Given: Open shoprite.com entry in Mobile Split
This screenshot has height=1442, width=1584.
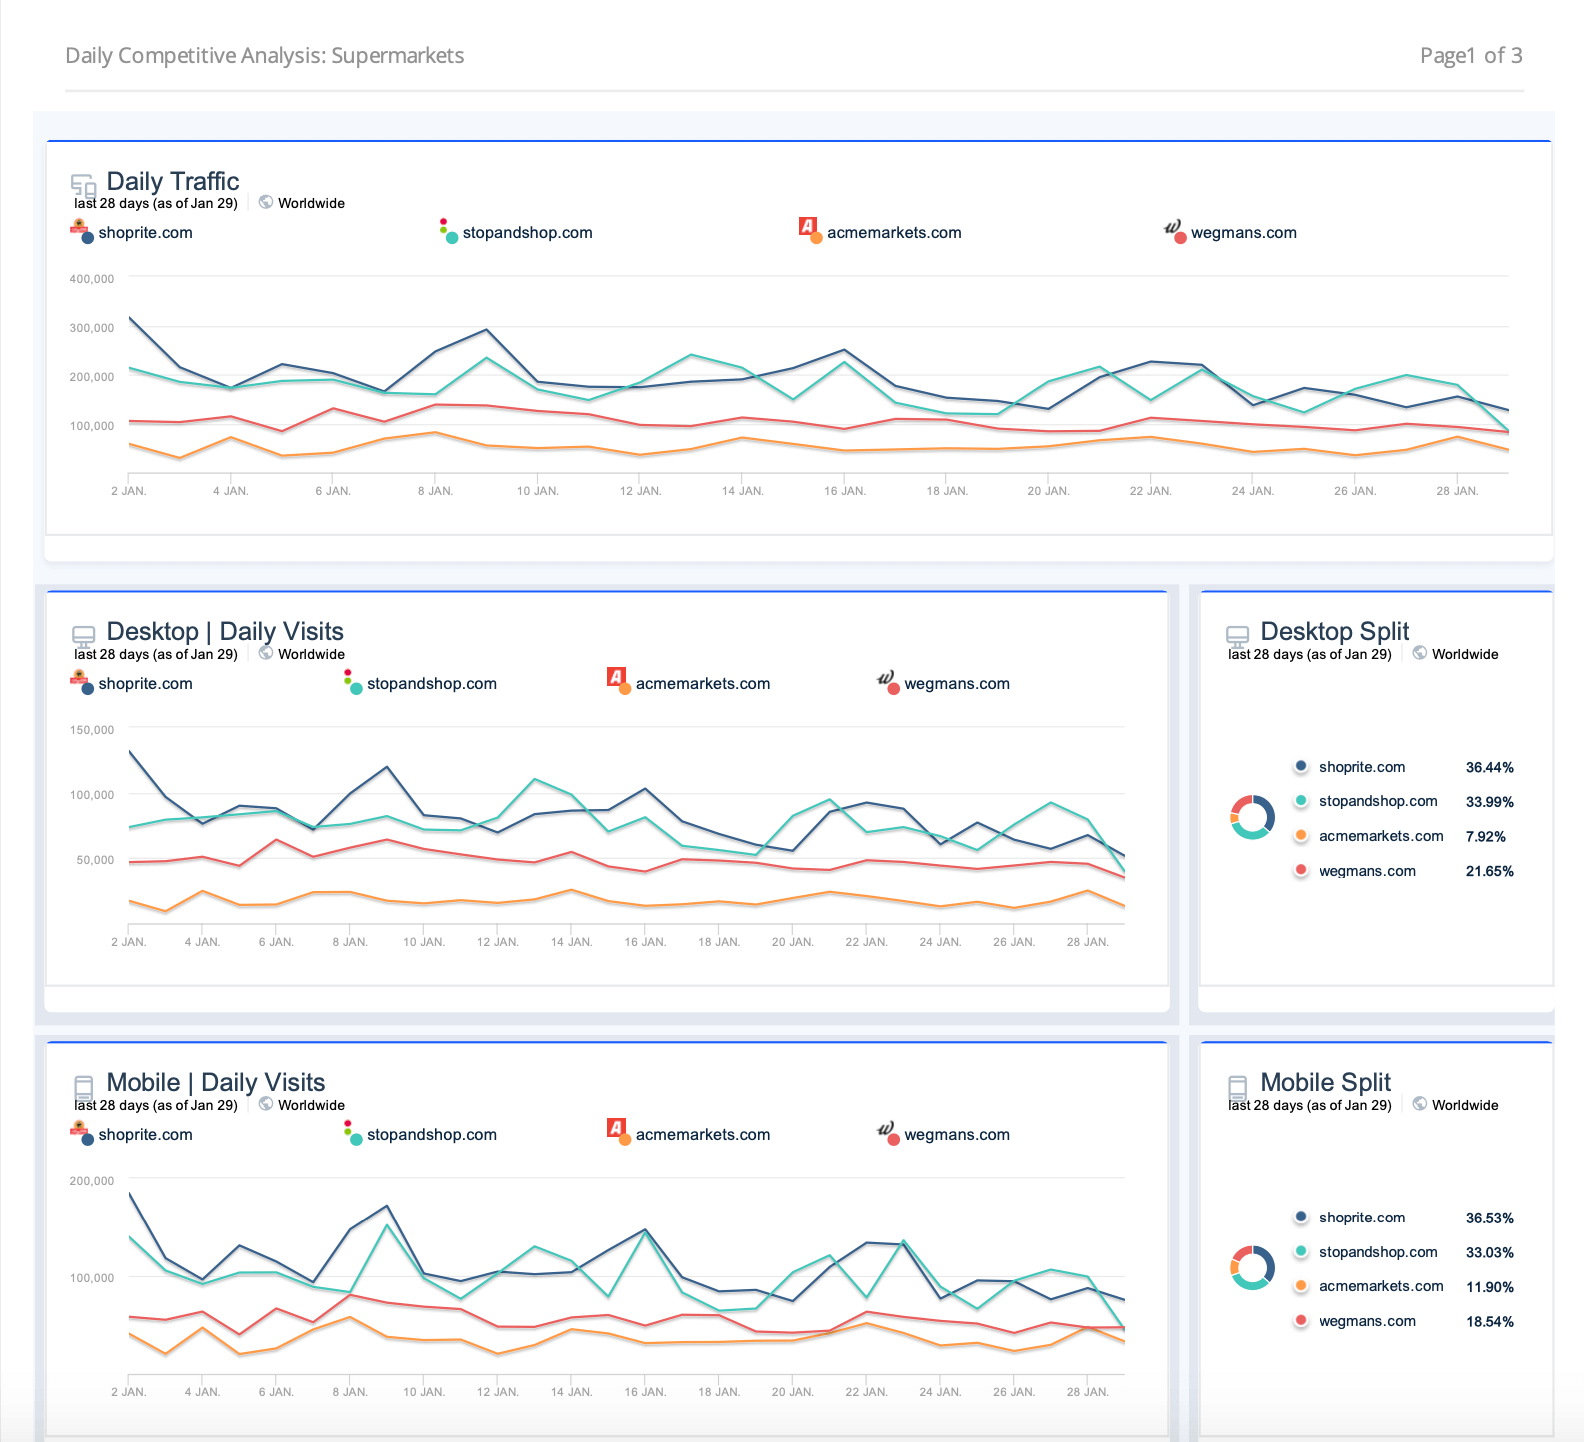Looking at the screenshot, I should point(1361,1217).
